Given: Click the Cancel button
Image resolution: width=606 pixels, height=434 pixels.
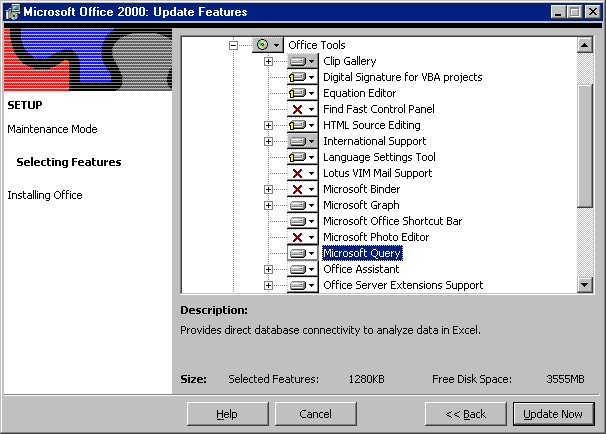Looking at the screenshot, I should [x=315, y=414].
